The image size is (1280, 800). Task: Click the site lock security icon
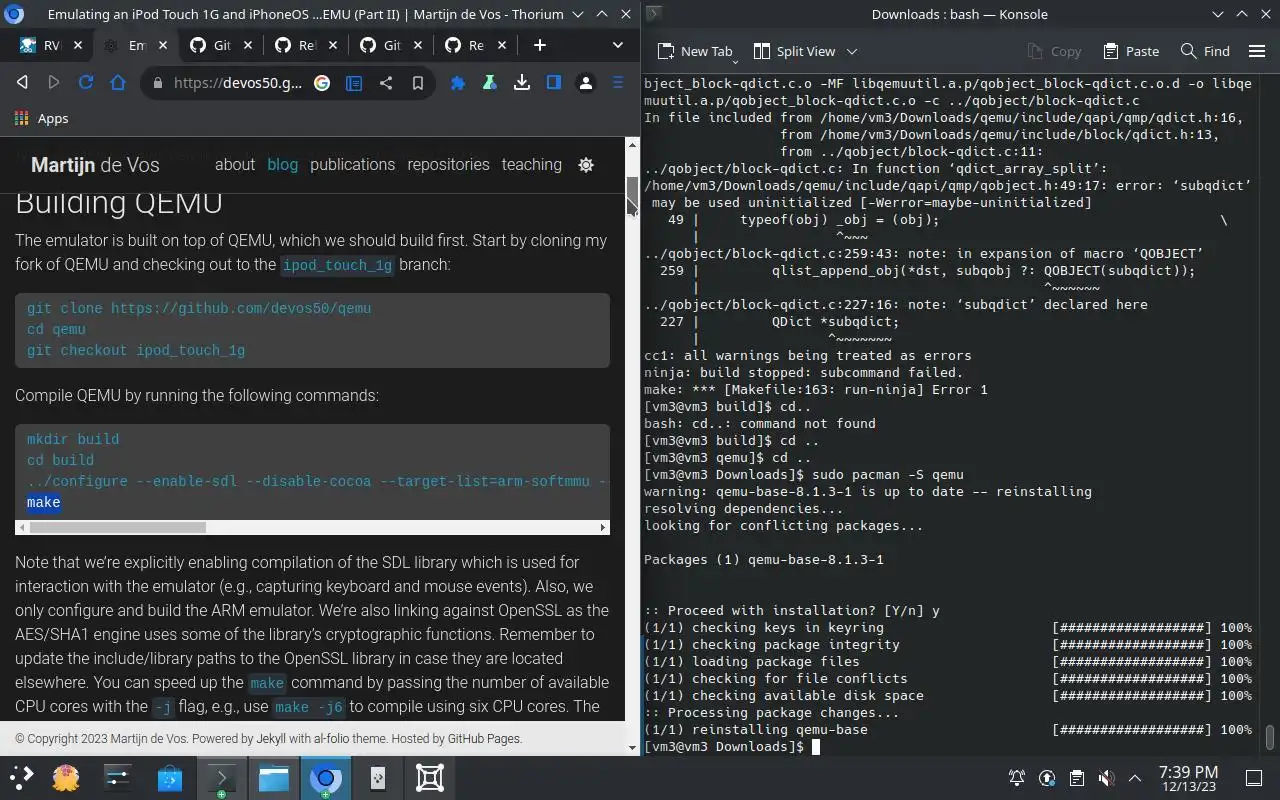pos(157,83)
